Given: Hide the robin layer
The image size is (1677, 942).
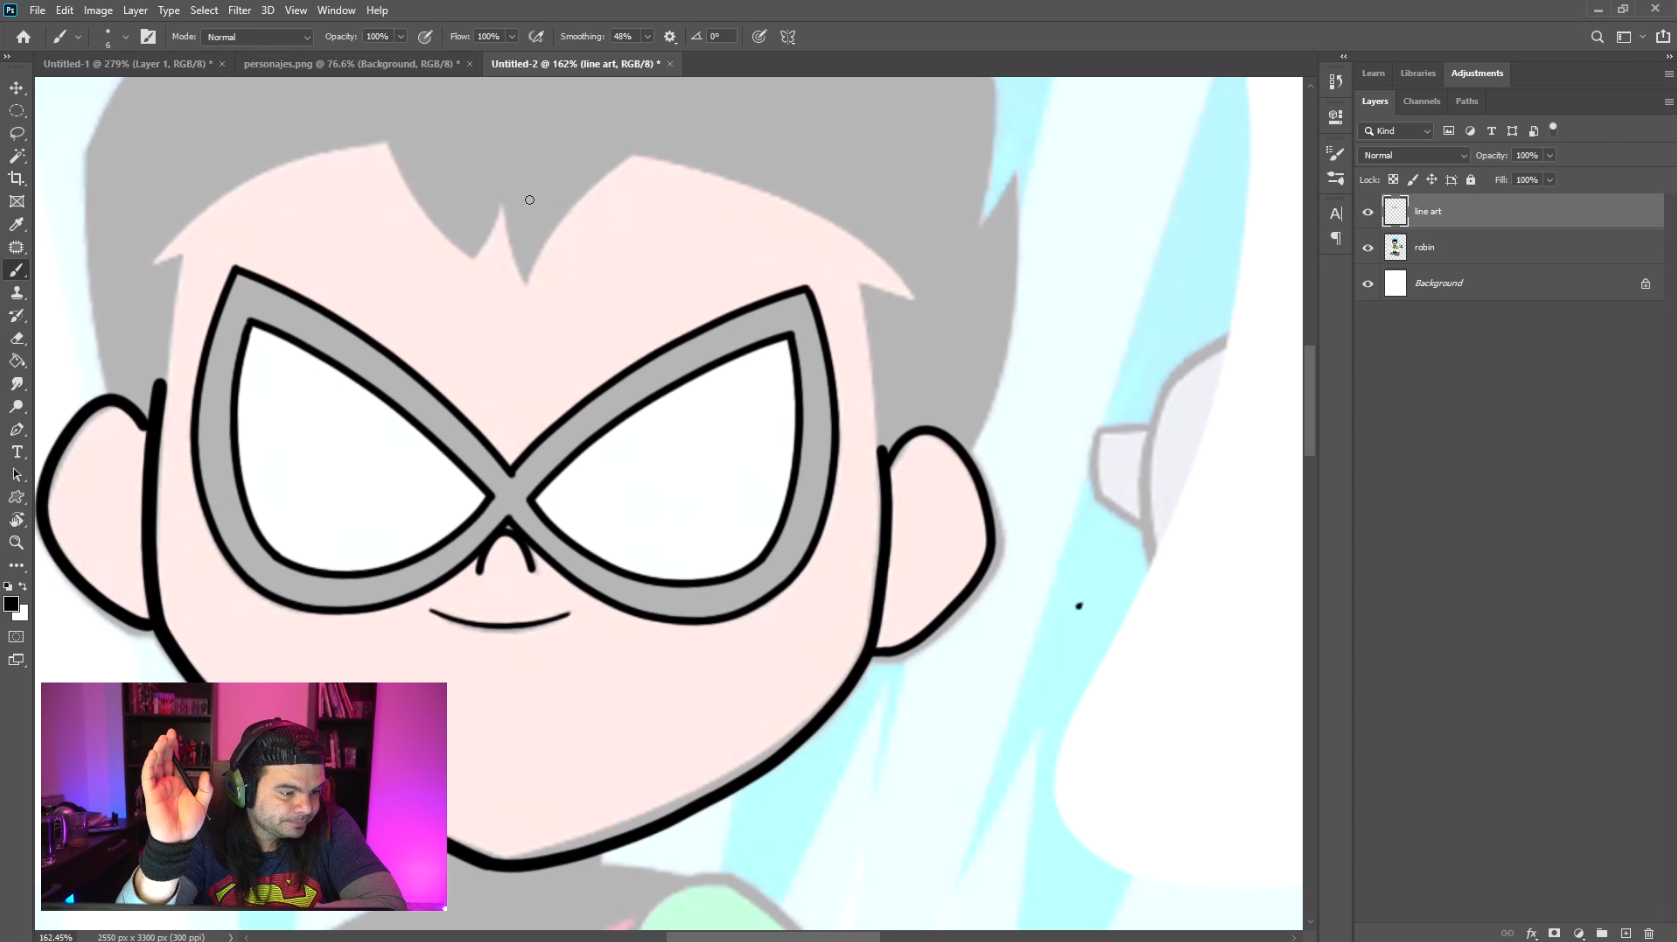Looking at the screenshot, I should [1368, 248].
